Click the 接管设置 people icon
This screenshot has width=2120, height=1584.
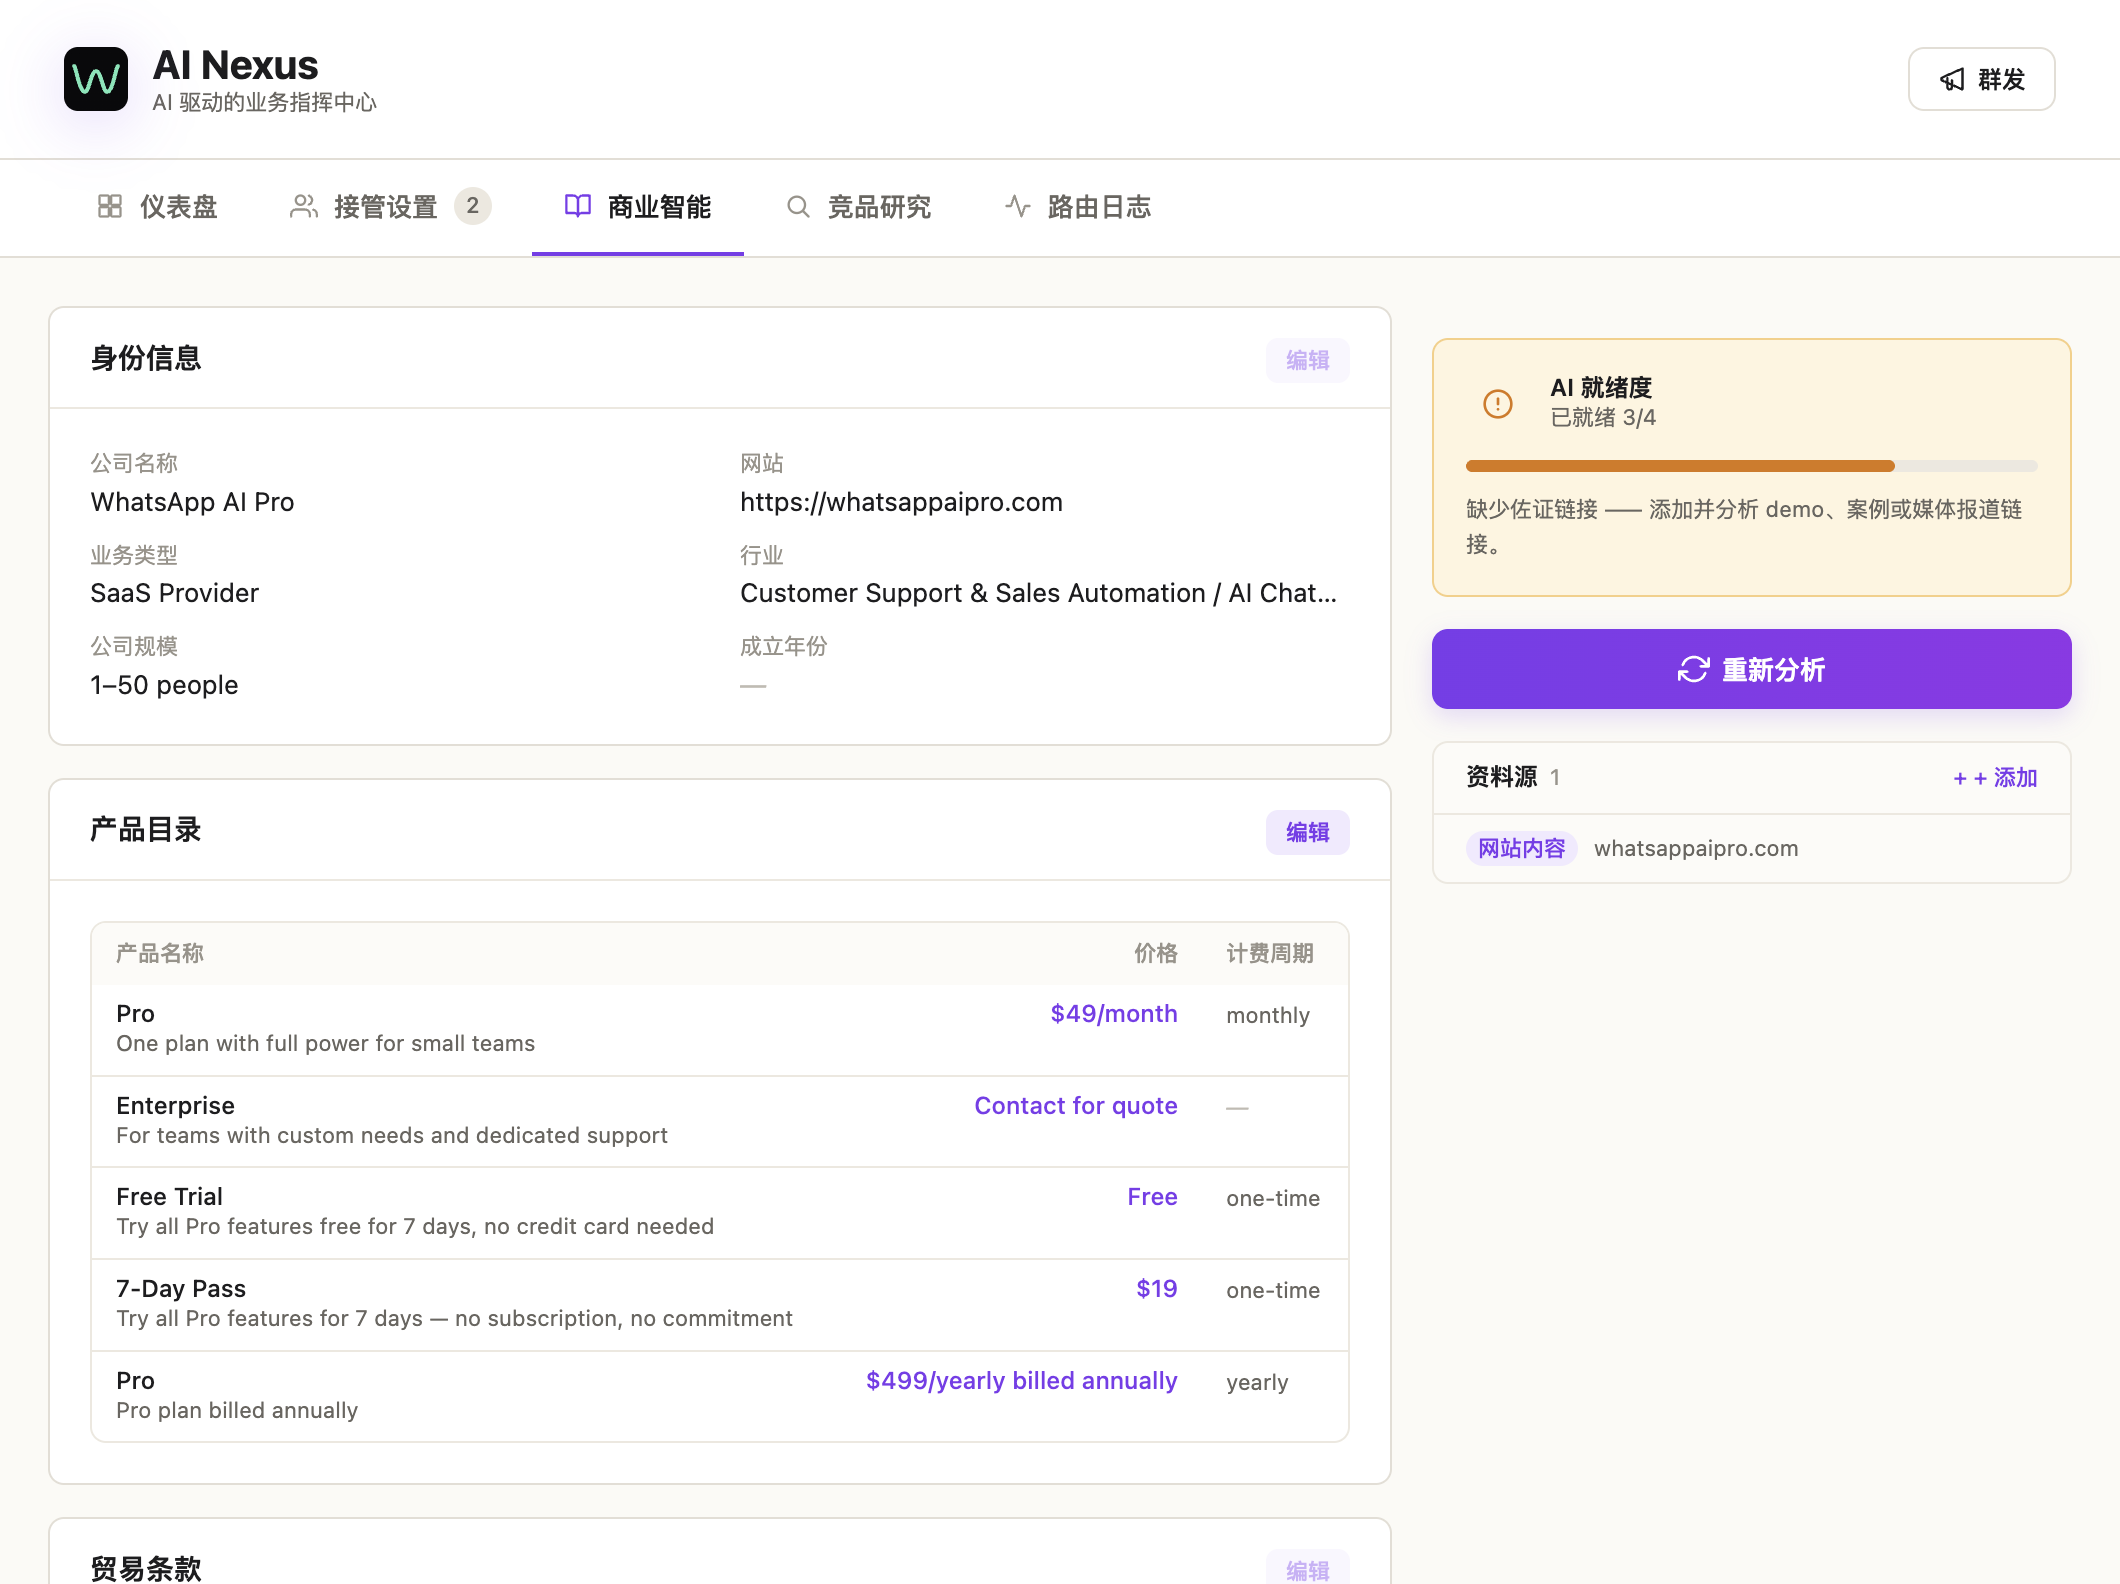pyautogui.click(x=304, y=206)
